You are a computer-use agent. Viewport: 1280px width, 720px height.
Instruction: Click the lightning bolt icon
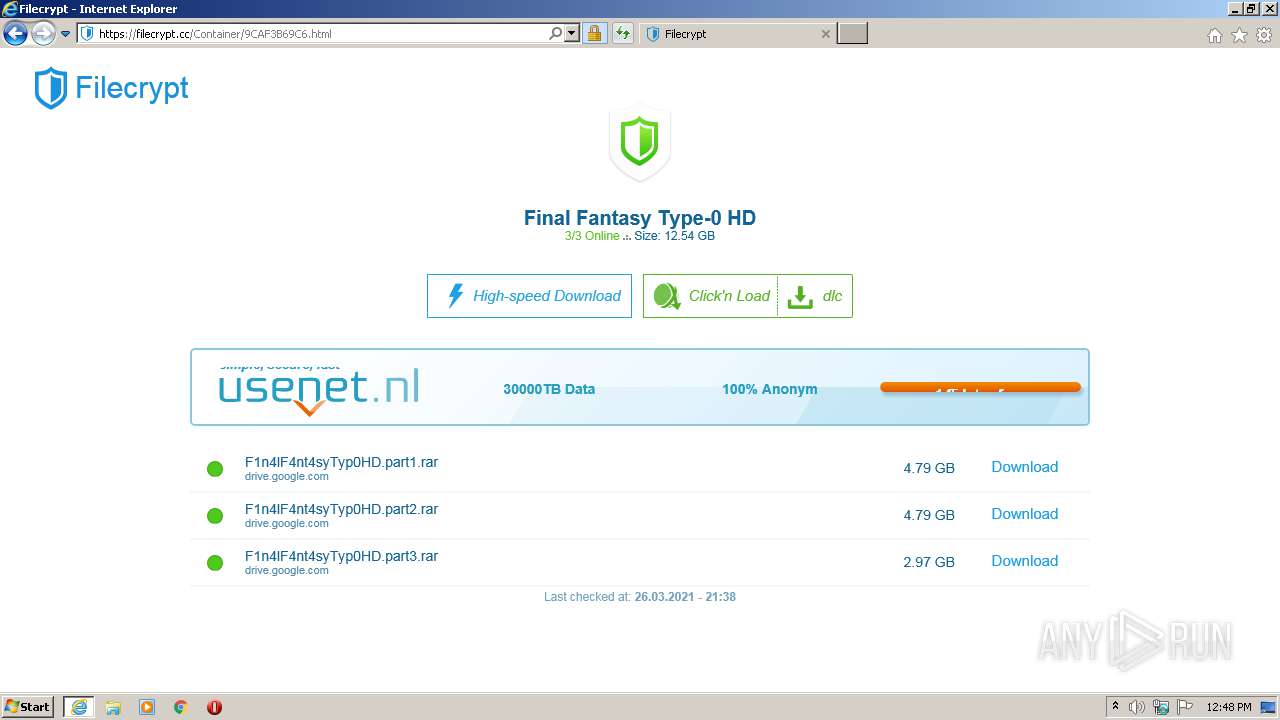tap(455, 296)
